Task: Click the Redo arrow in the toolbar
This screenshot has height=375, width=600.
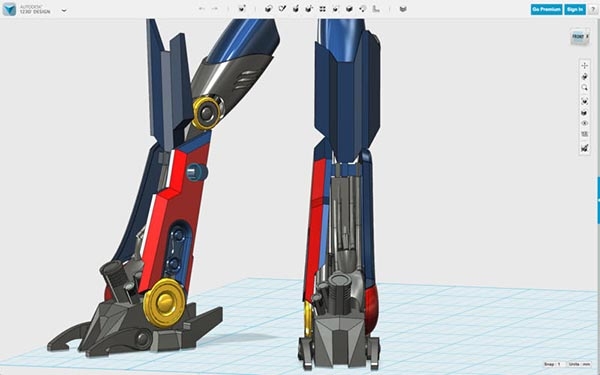Action: (215, 9)
